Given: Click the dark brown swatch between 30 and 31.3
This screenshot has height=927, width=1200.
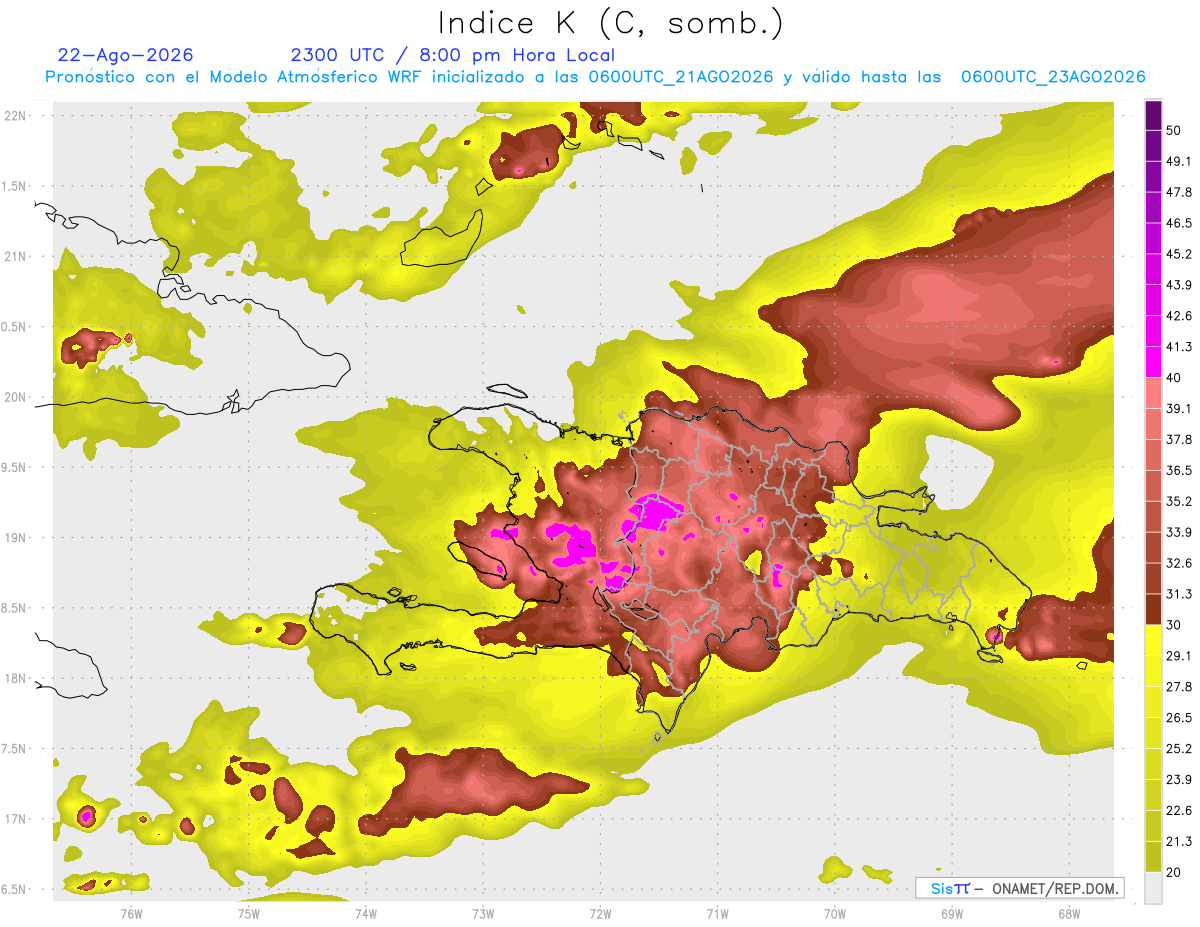Looking at the screenshot, I should [x=1153, y=610].
